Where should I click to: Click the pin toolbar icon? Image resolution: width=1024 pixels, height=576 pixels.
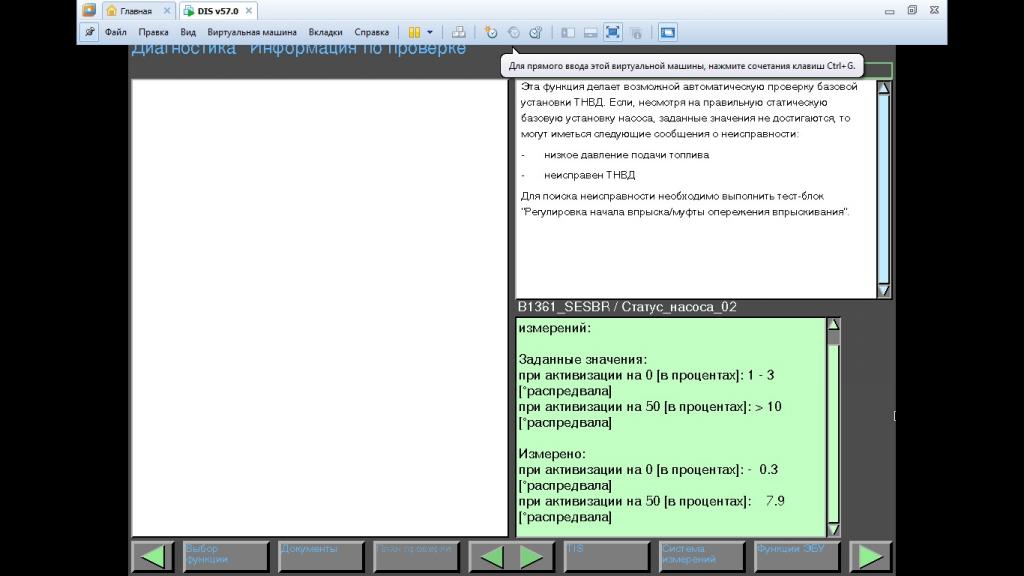89,32
